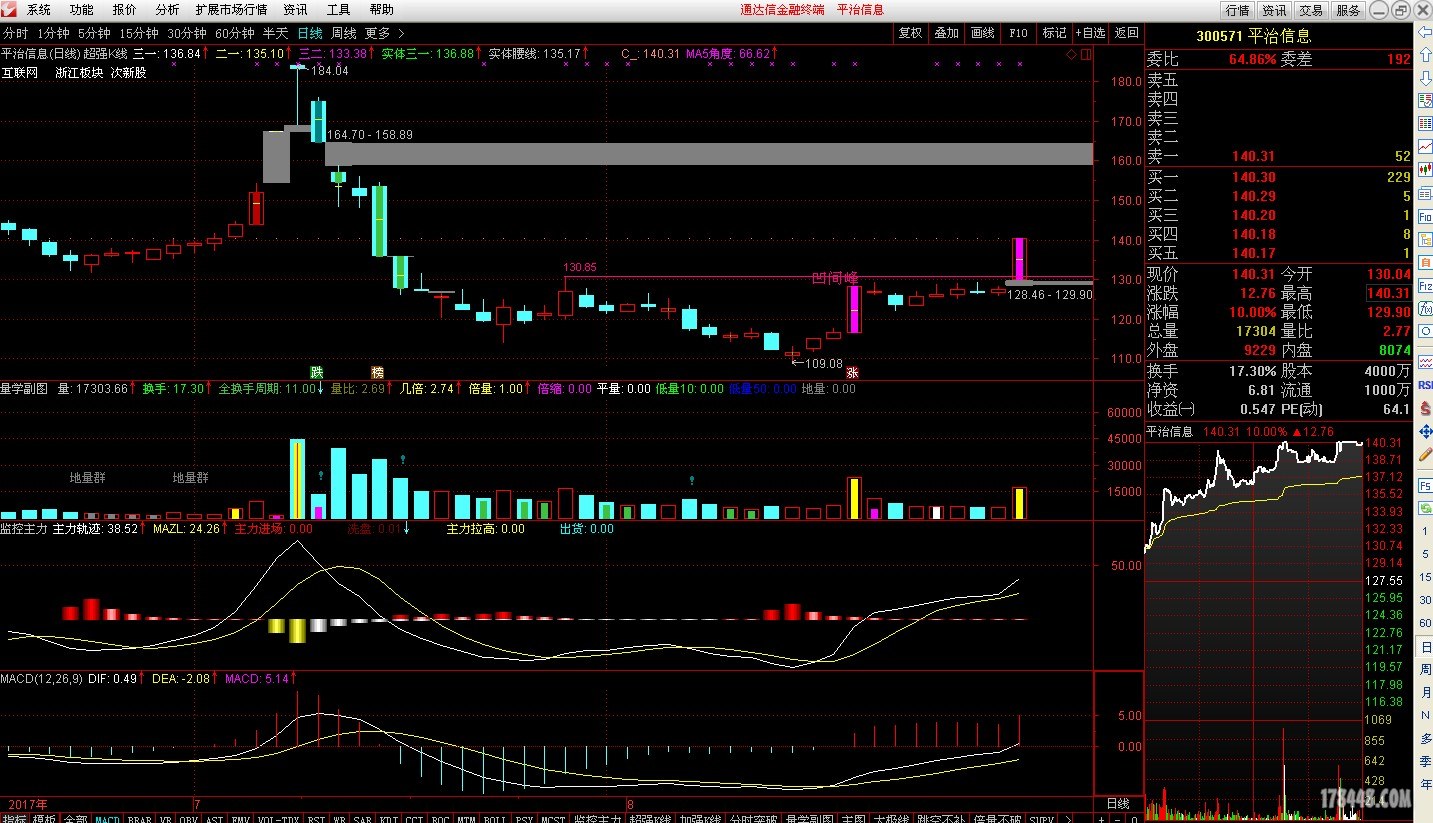The width and height of the screenshot is (1433, 823).
Task: Switch to 15-minute period in sidebar
Action: pos(1424,577)
